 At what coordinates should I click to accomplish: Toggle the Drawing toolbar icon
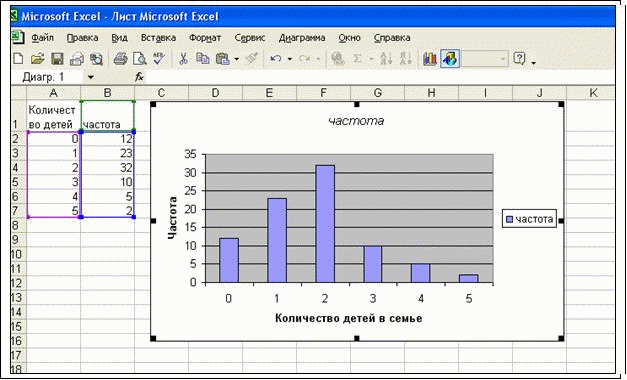pos(450,59)
